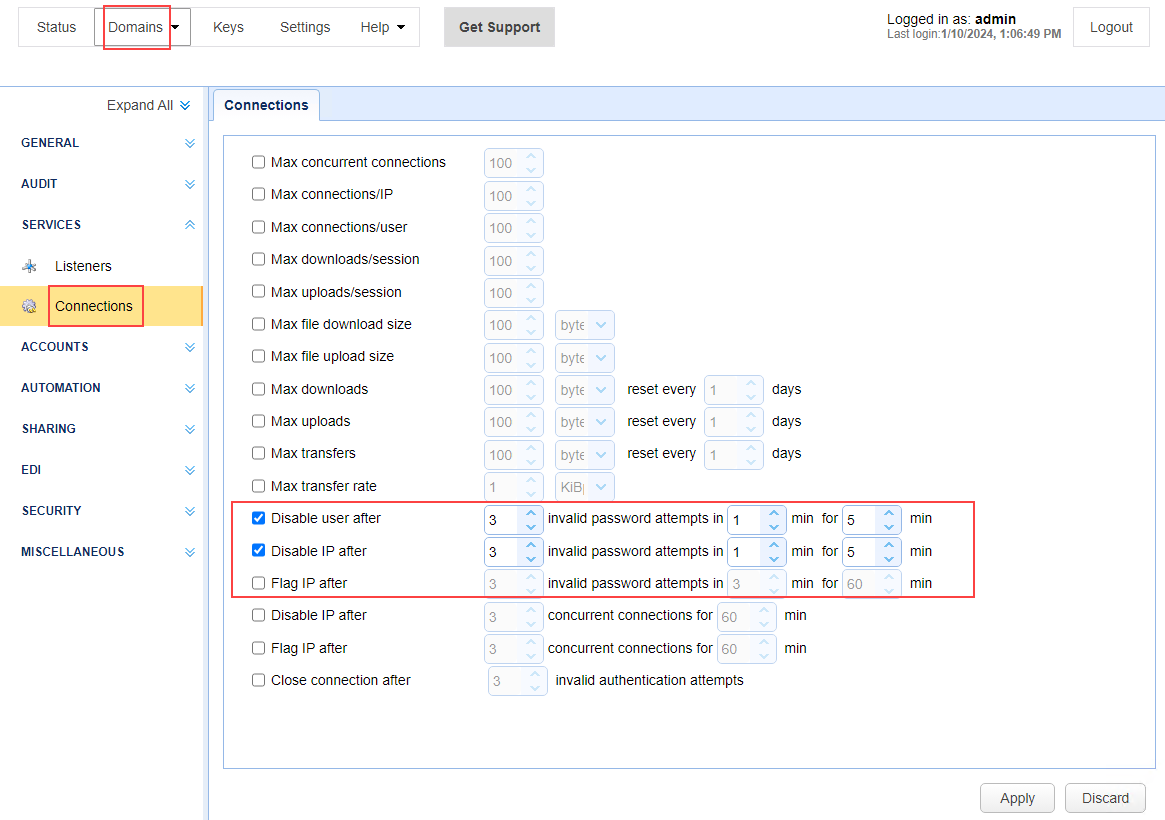Screen dimensions: 1165x820
Task: Uncheck Disable user after checkbox
Action: point(258,518)
